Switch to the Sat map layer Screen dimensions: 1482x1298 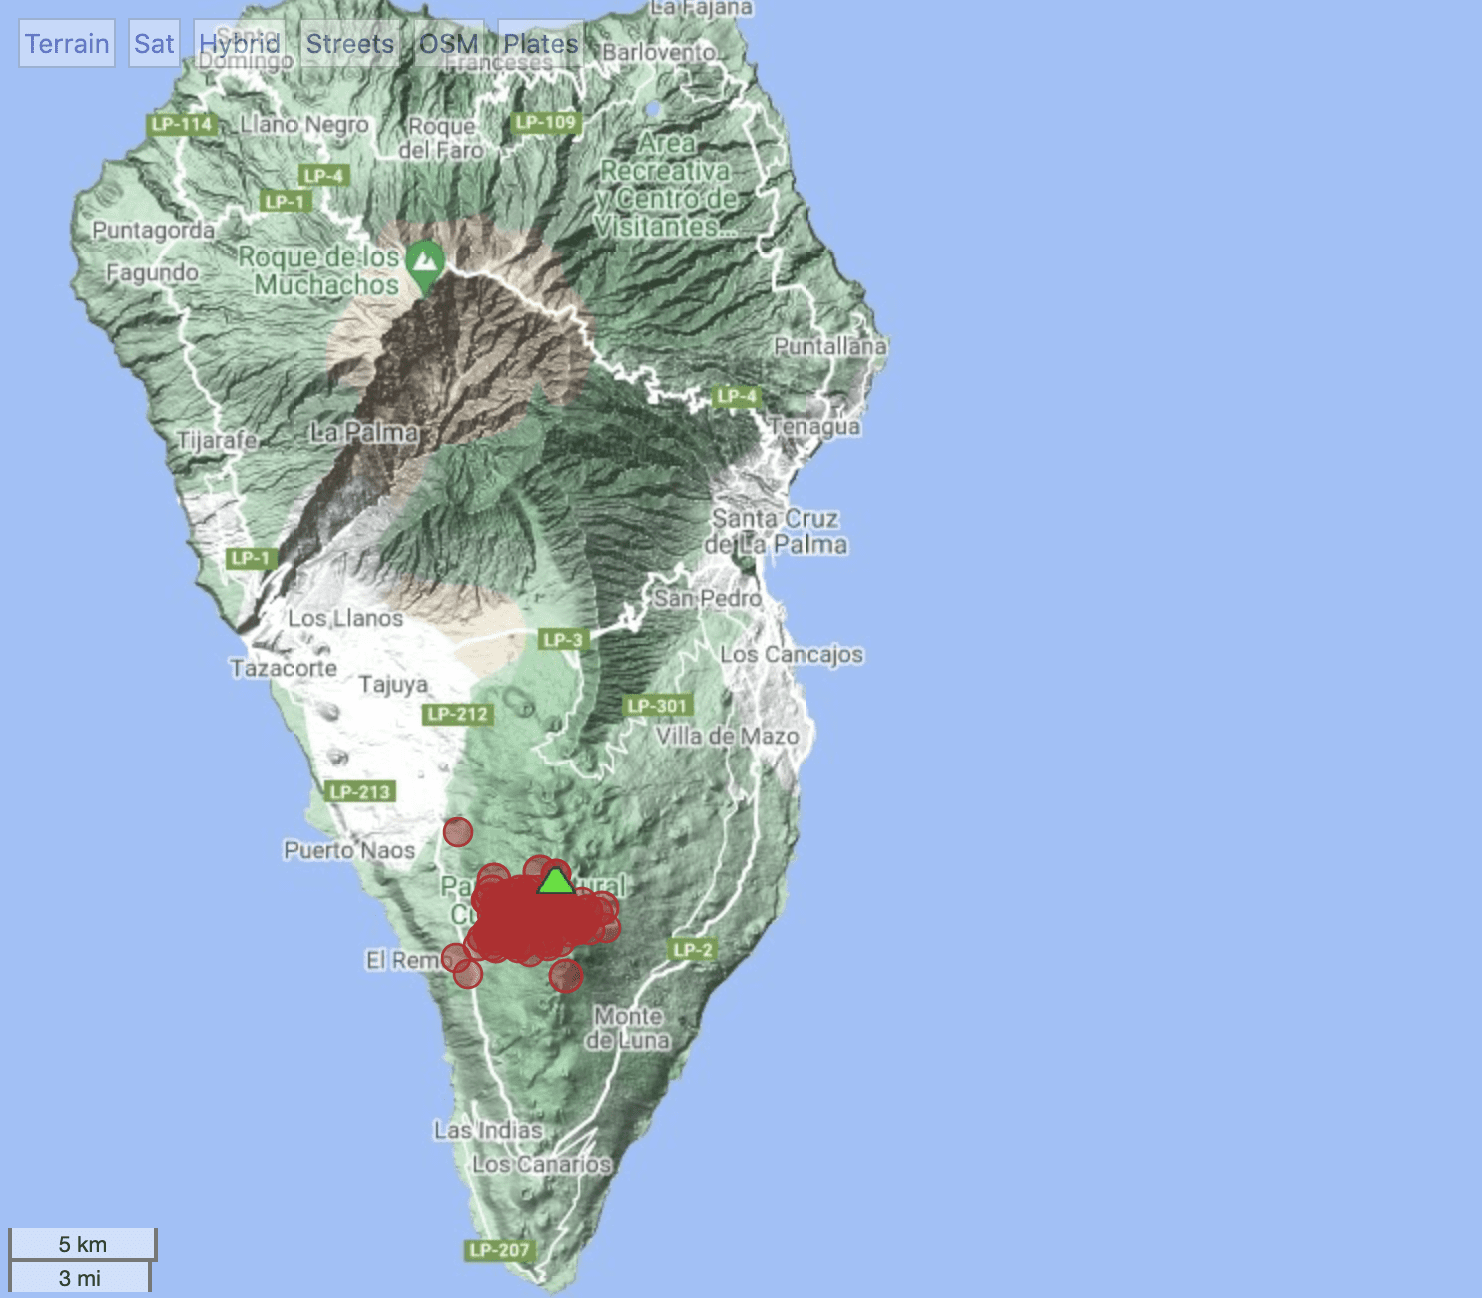coord(154,44)
